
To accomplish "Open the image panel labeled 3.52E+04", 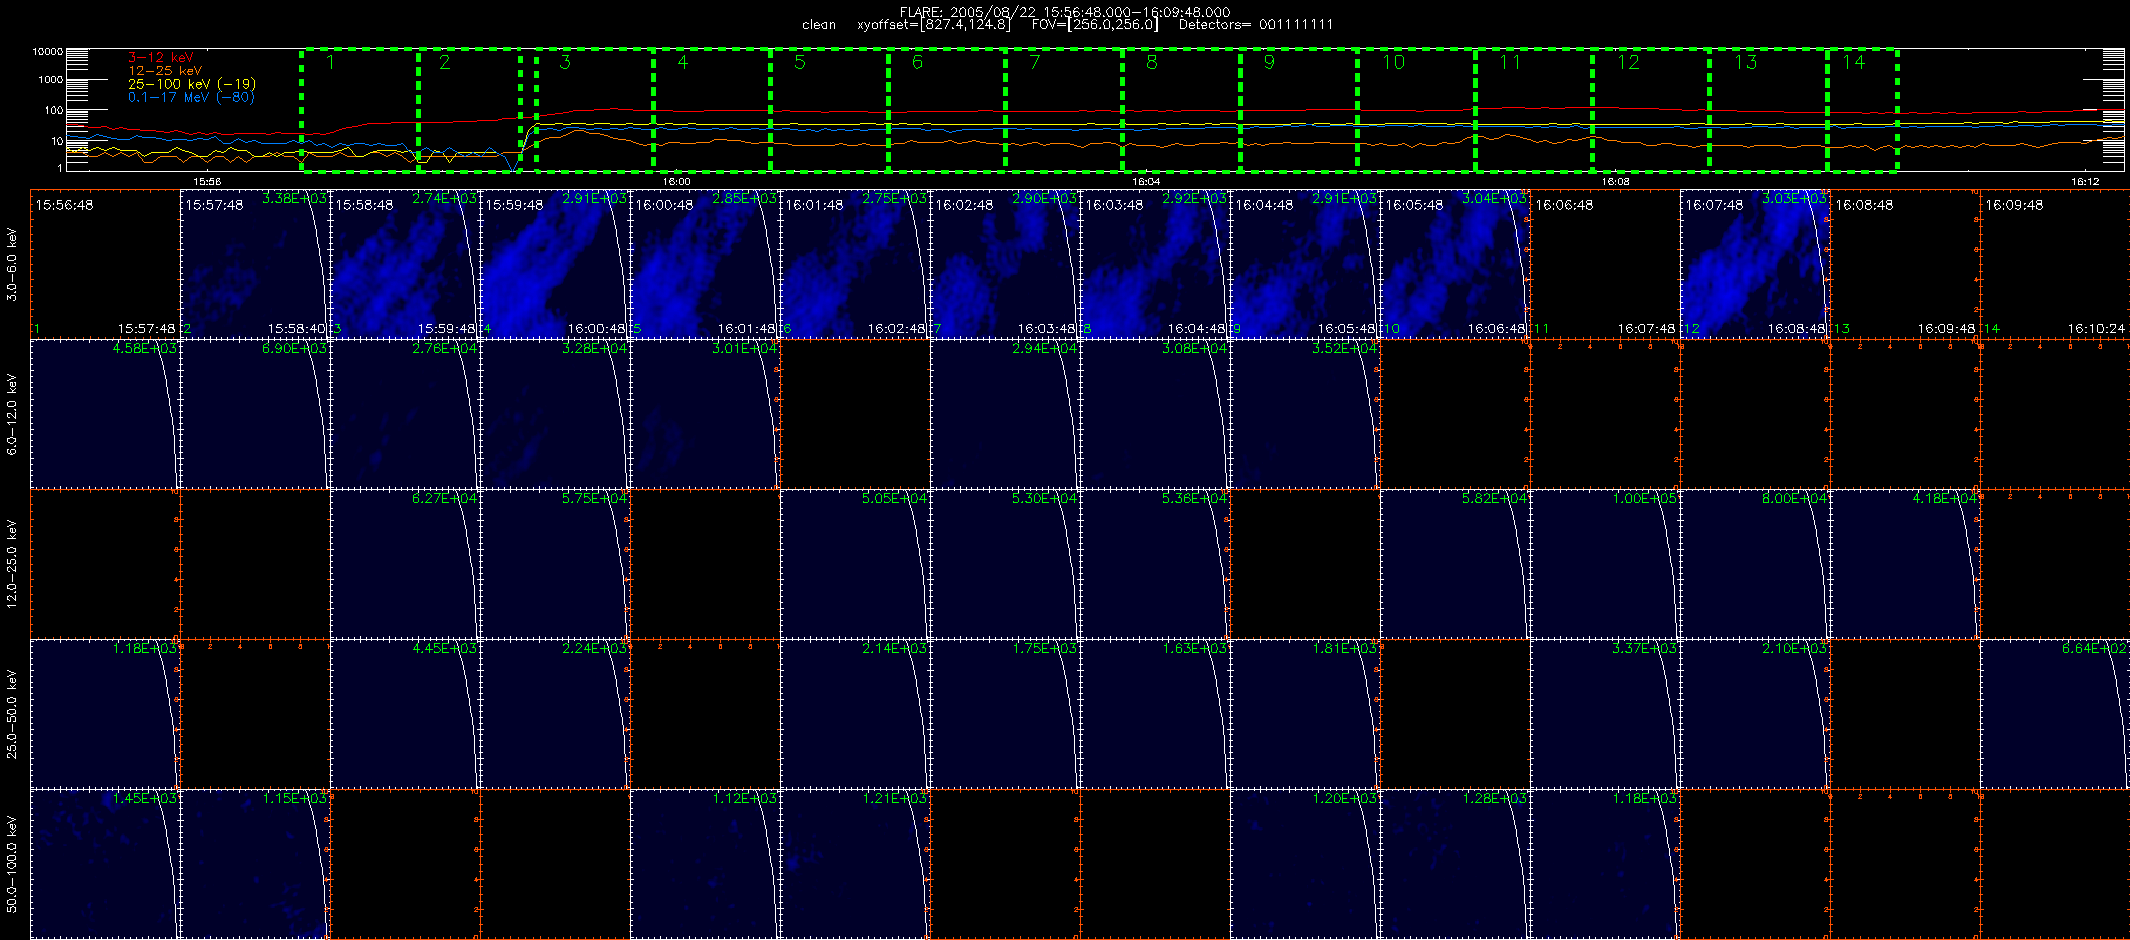I will (x=1305, y=414).
